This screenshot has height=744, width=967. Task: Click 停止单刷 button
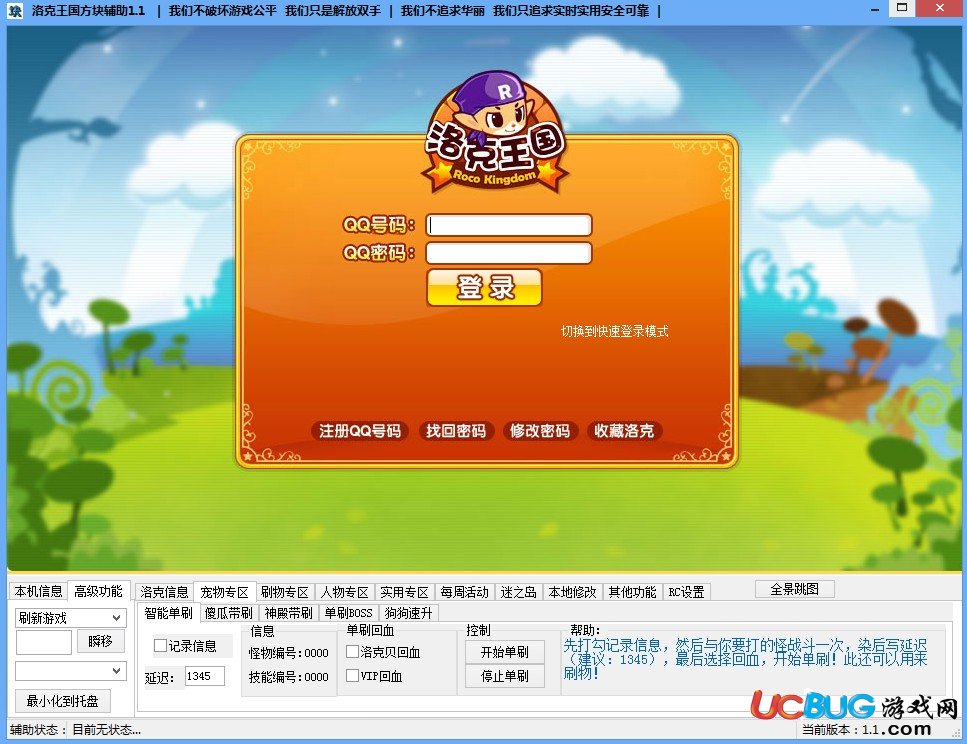pos(504,676)
